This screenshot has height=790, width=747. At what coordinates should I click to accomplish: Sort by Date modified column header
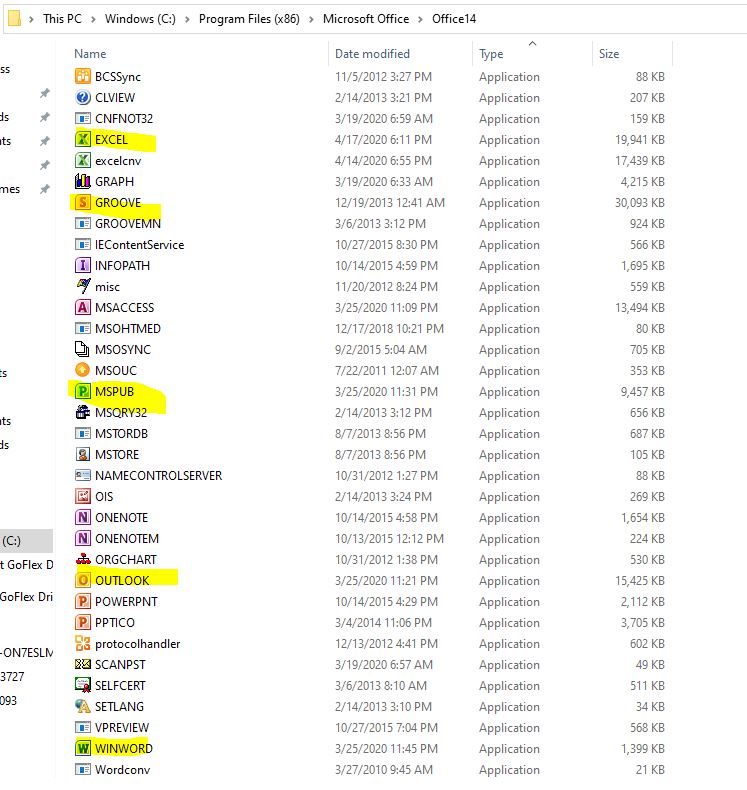tap(372, 53)
